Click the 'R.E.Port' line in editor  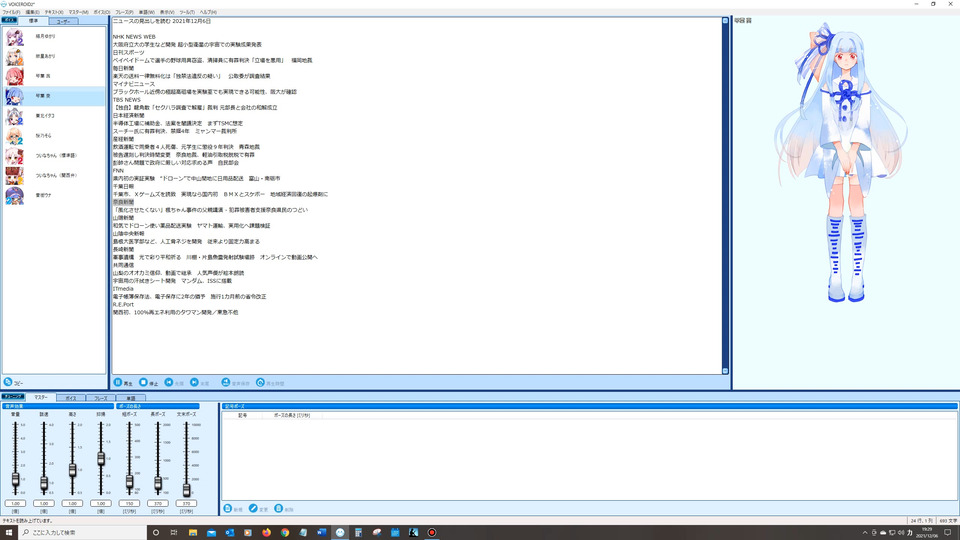[x=123, y=304]
